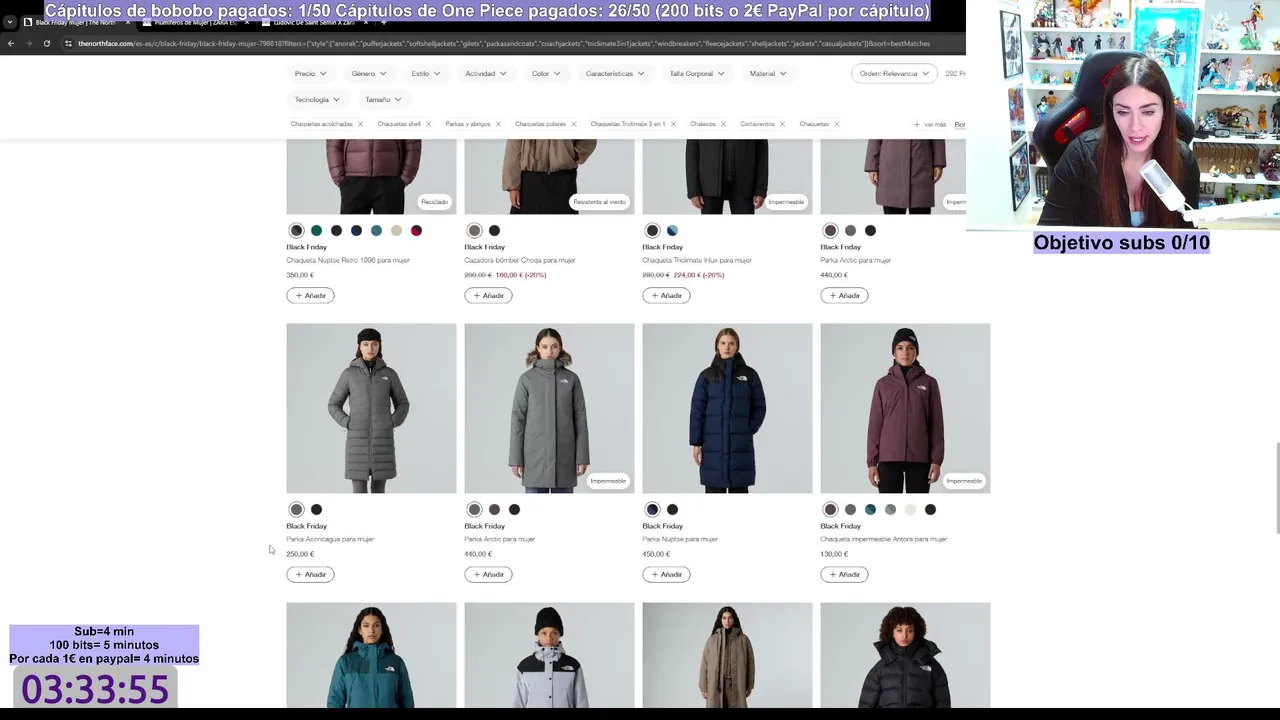Expand the Precio filter dropdown
1280x720 pixels.
click(310, 73)
